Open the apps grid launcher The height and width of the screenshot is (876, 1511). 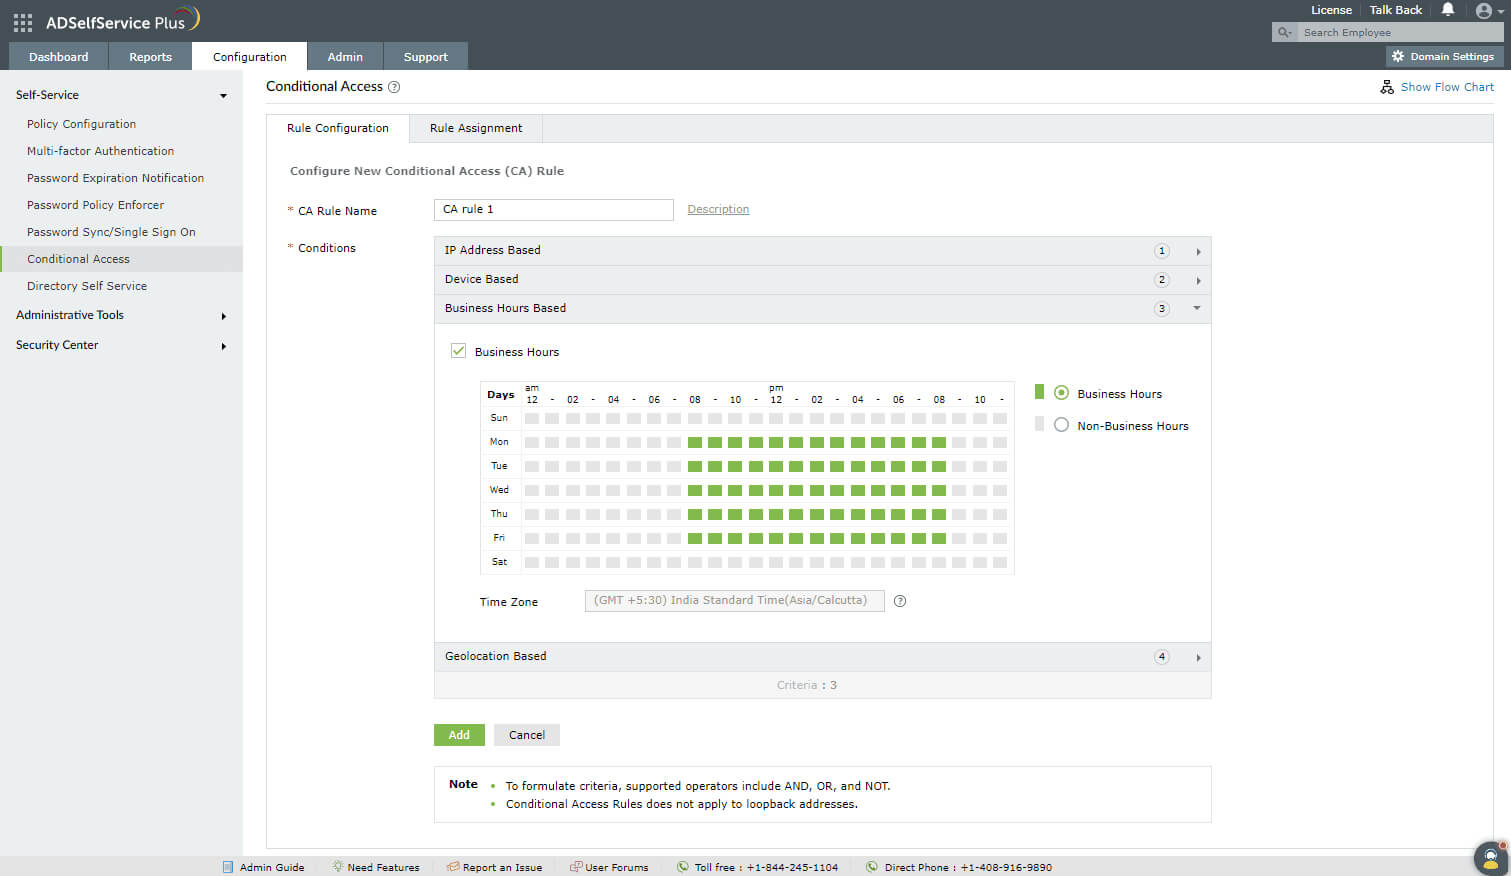click(22, 22)
